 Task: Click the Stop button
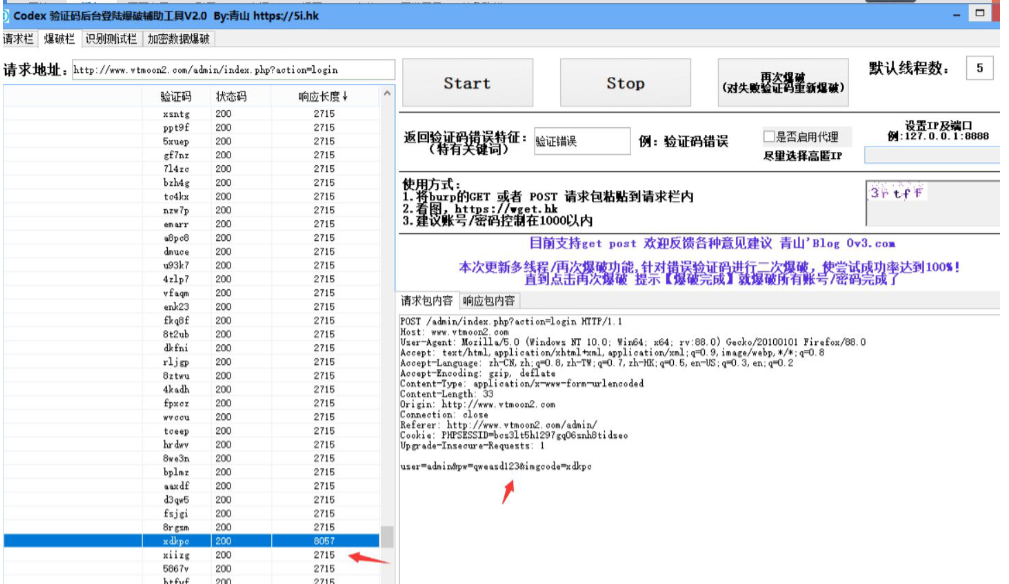pyautogui.click(x=625, y=83)
